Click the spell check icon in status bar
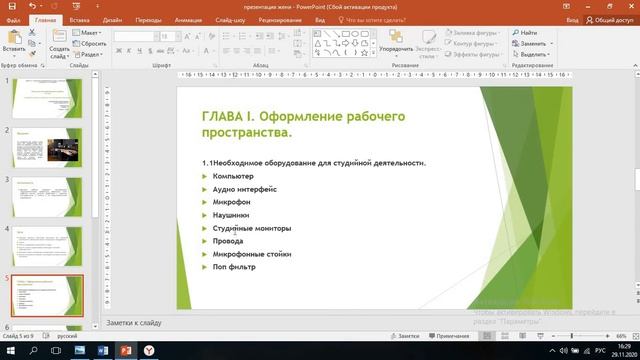 click(46, 336)
